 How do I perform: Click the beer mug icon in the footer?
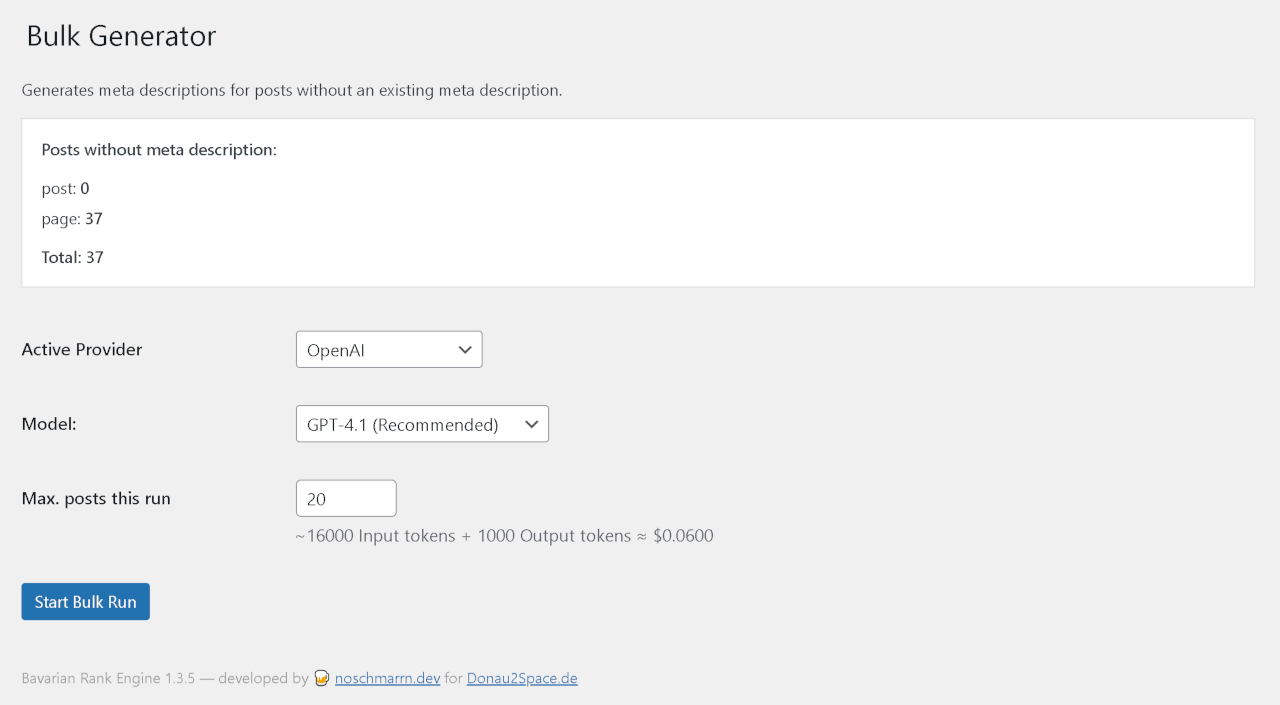click(x=321, y=678)
